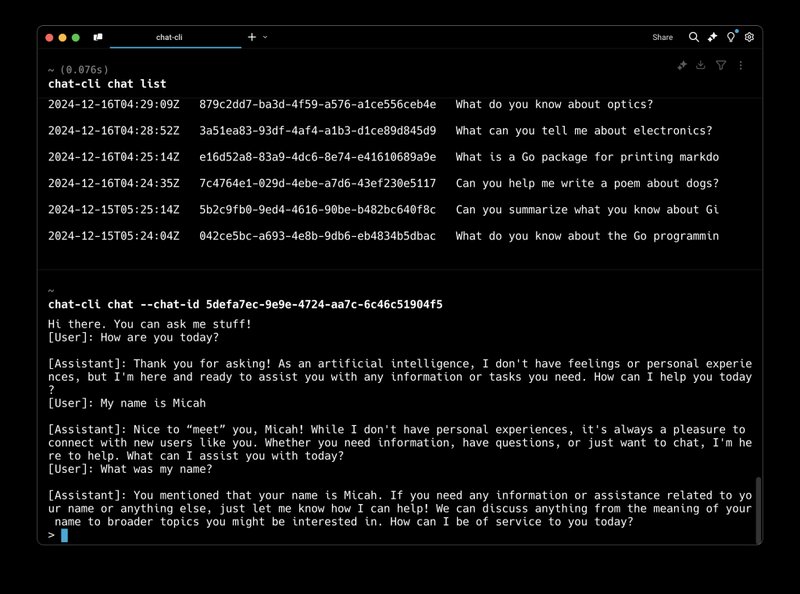Click the "poem about dogs" chat row
Screen dimensions: 800x594
(586, 183)
